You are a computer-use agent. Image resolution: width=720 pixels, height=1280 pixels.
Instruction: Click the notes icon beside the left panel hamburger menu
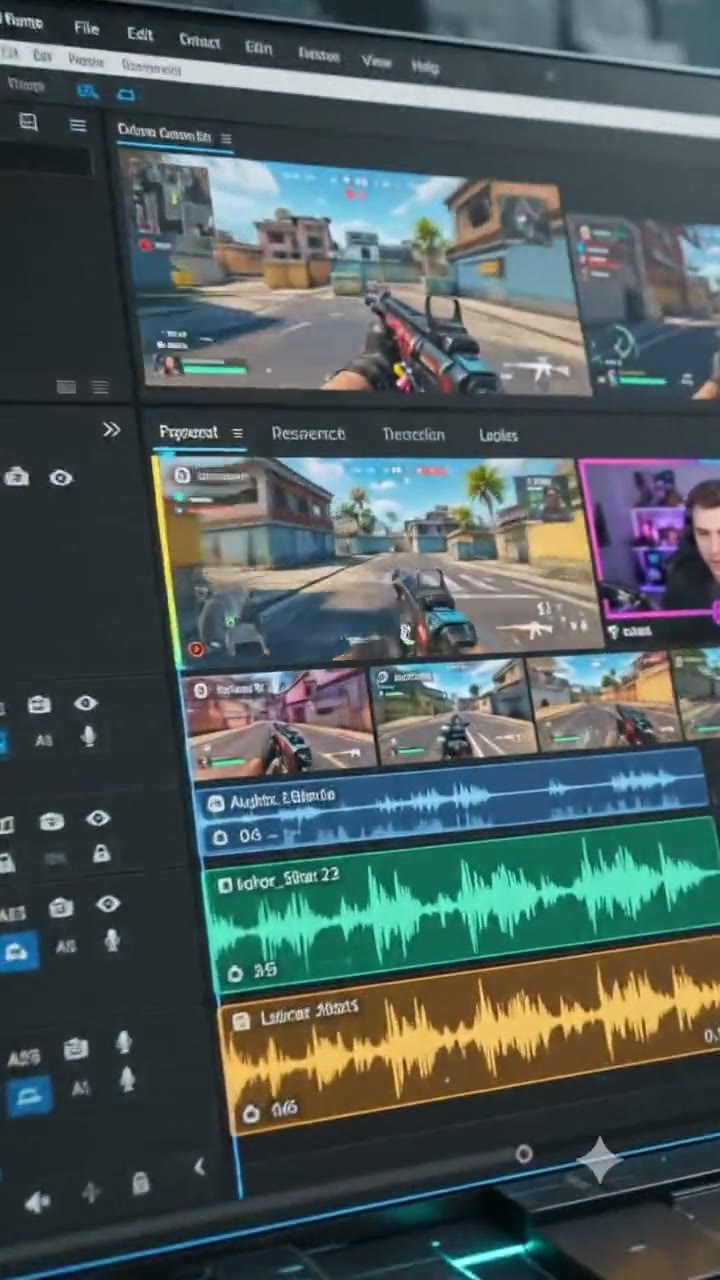pyautogui.click(x=28, y=122)
